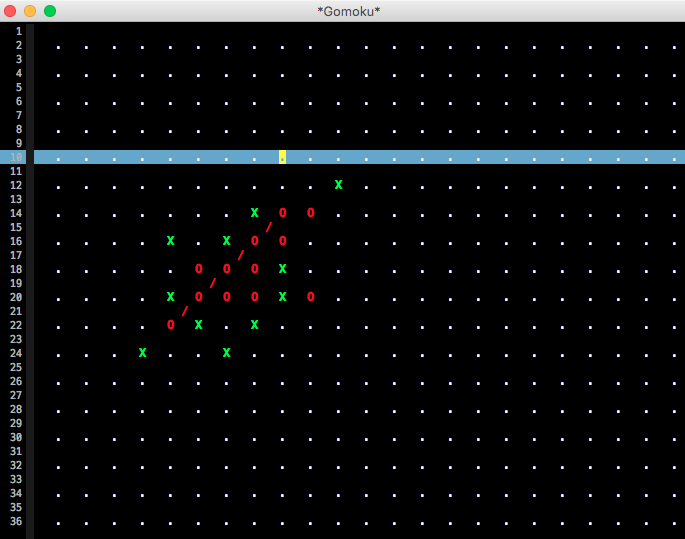Viewport: 685px width, 539px height.
Task: Click the leftmost red O on line 18
Action: (x=199, y=269)
